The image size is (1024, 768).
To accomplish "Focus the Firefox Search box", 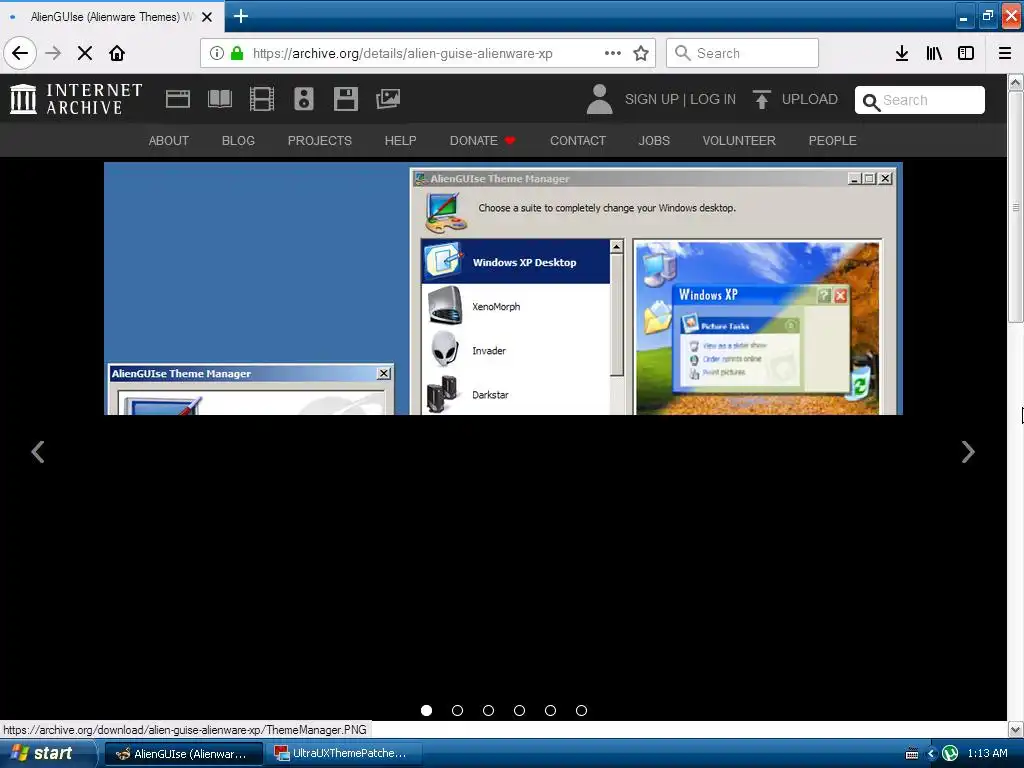I will coord(742,53).
